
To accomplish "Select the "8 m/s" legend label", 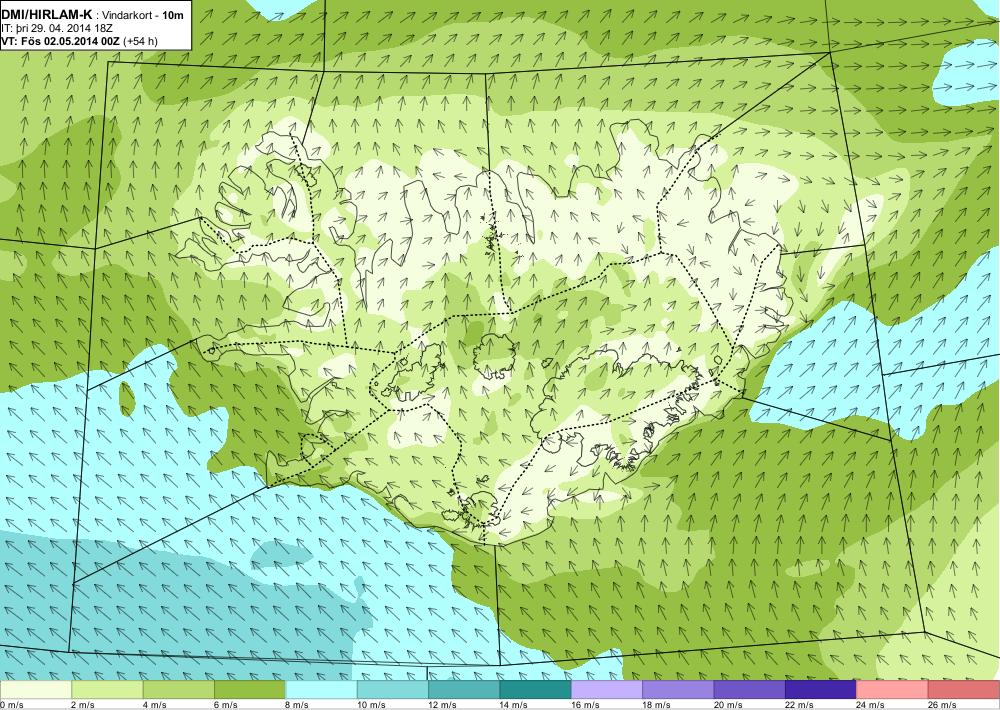I will (297, 704).
